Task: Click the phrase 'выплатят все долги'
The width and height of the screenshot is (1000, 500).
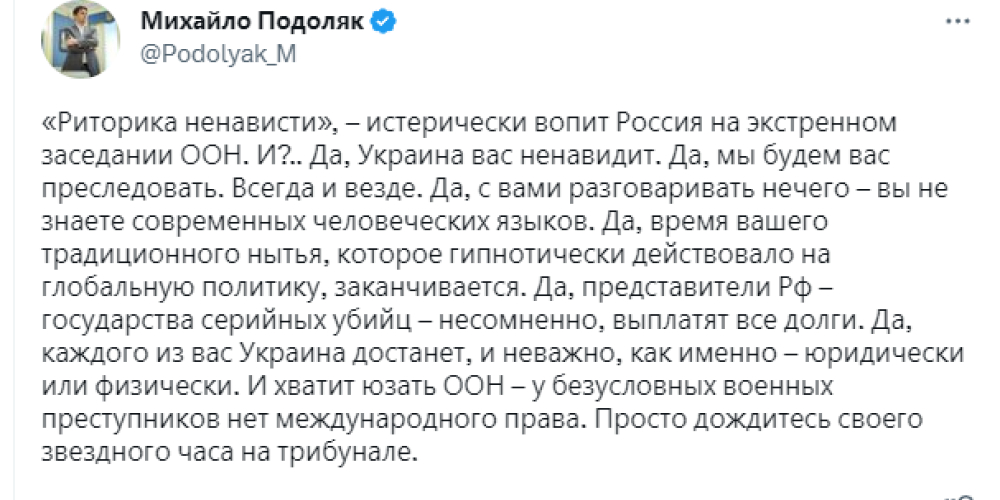Action: [x=732, y=321]
